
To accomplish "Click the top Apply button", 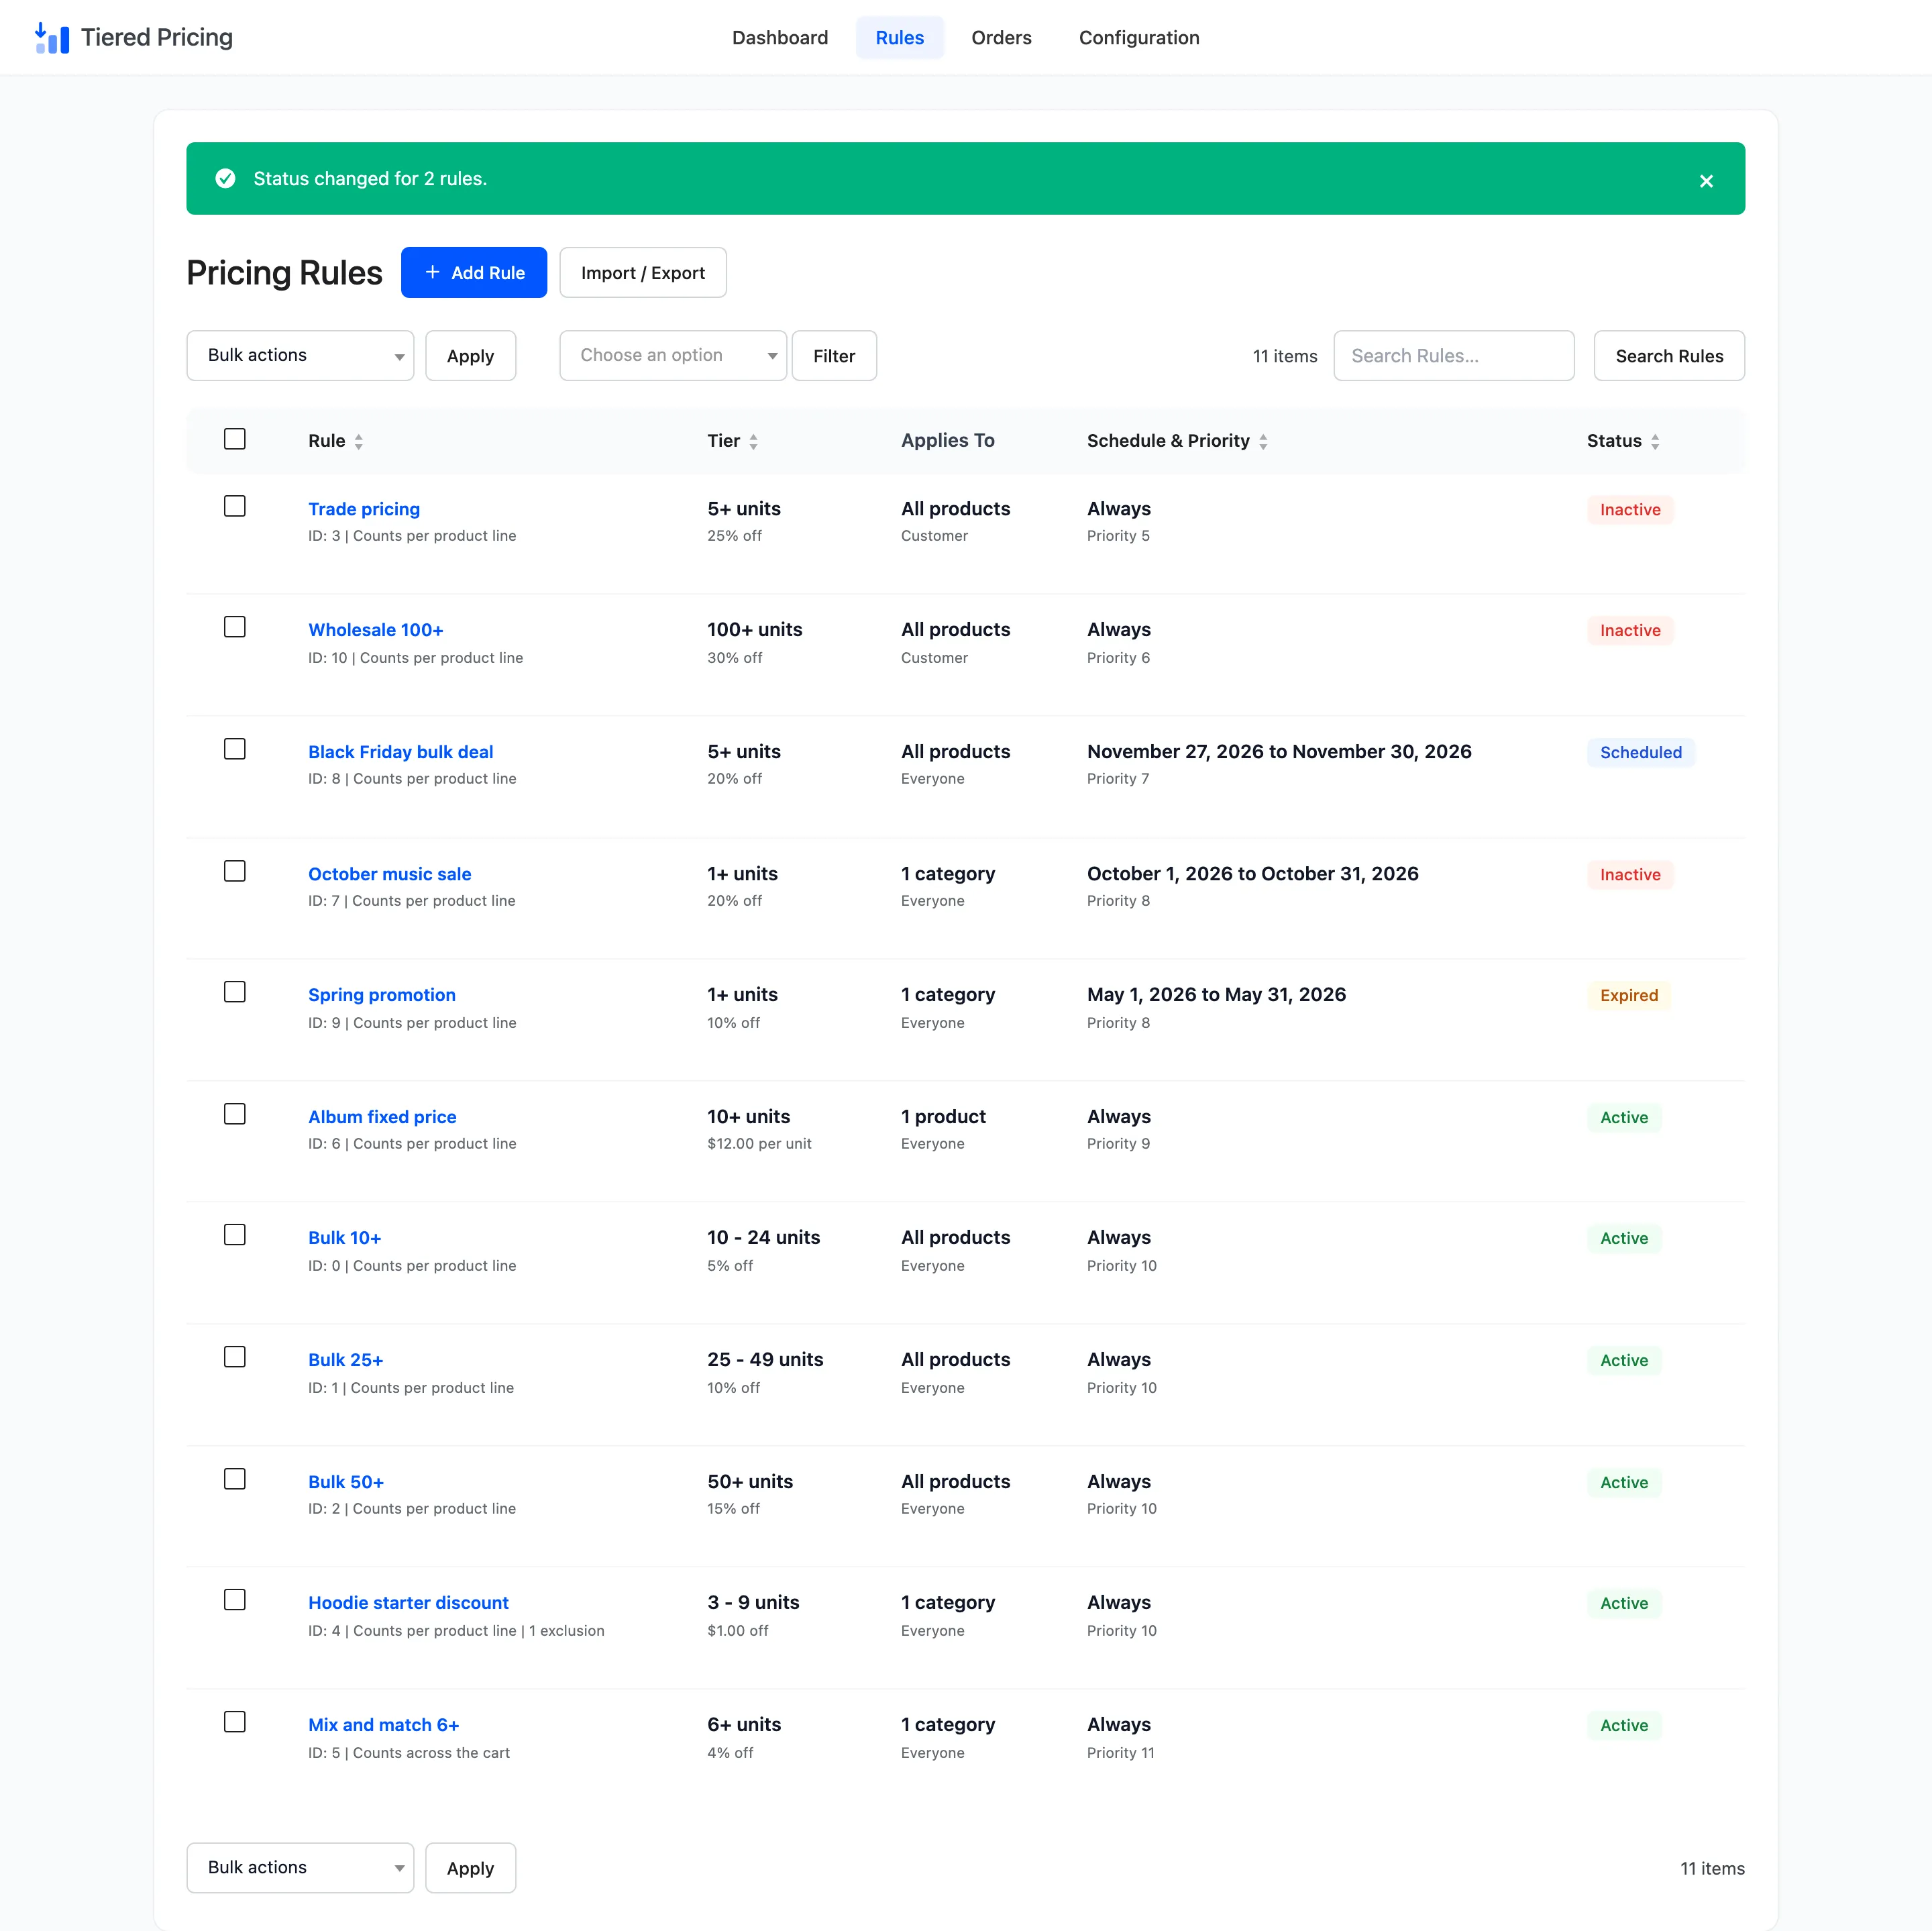I will pyautogui.click(x=471, y=356).
